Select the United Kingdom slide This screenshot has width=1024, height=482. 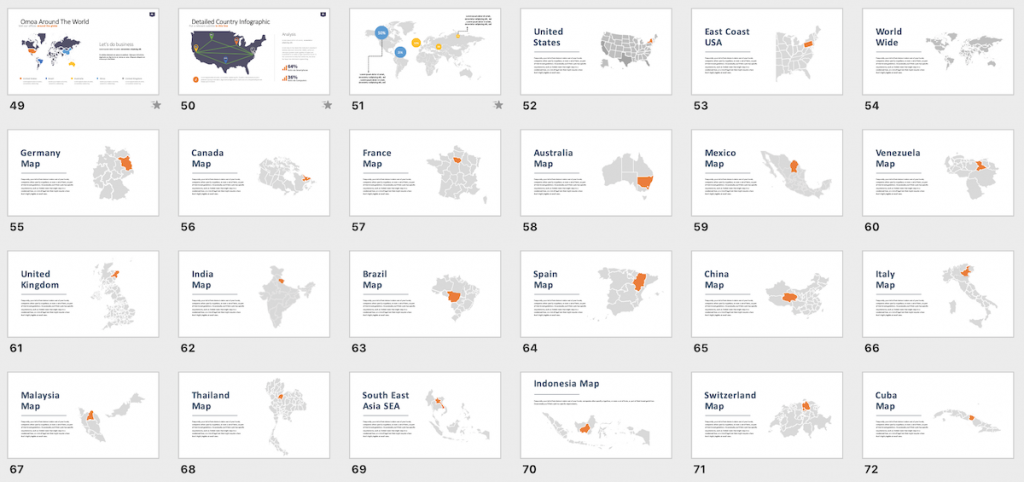83,294
